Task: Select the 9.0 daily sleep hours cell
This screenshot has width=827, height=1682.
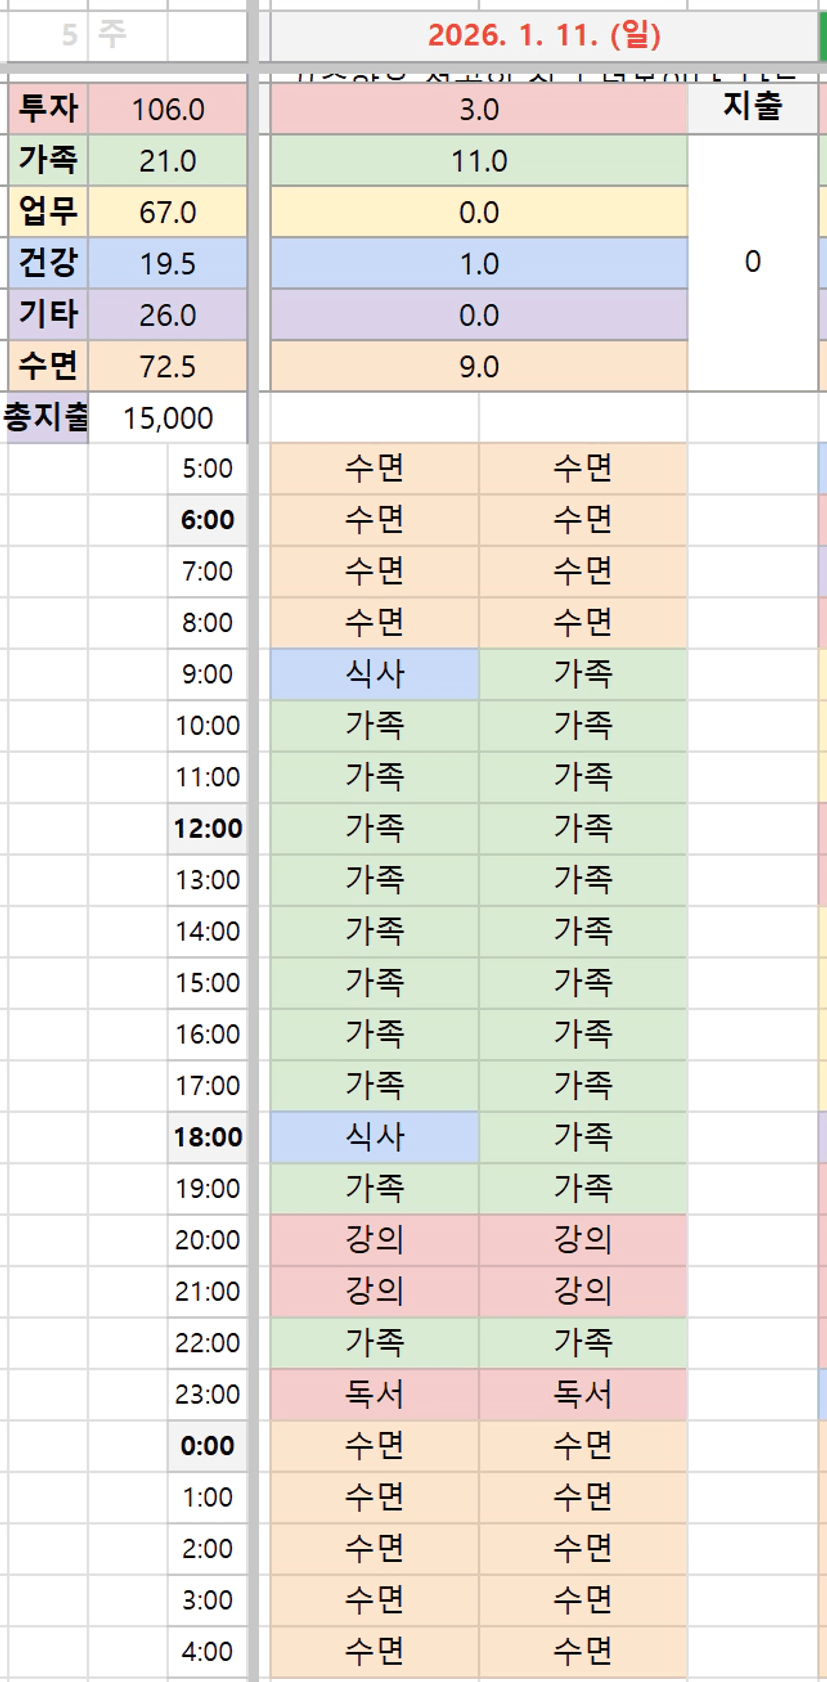Action: pos(479,366)
